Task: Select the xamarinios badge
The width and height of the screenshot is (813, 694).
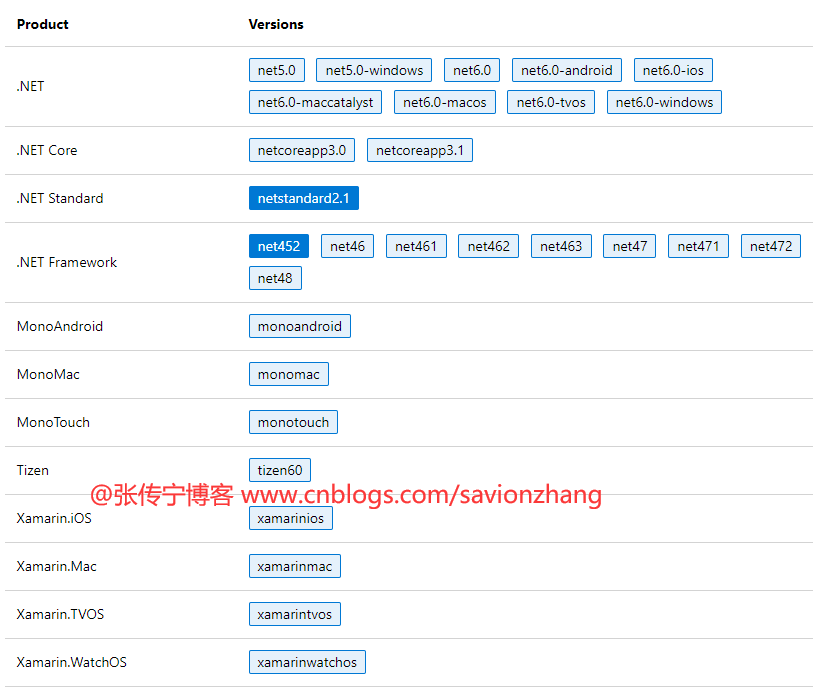Action: 290,518
